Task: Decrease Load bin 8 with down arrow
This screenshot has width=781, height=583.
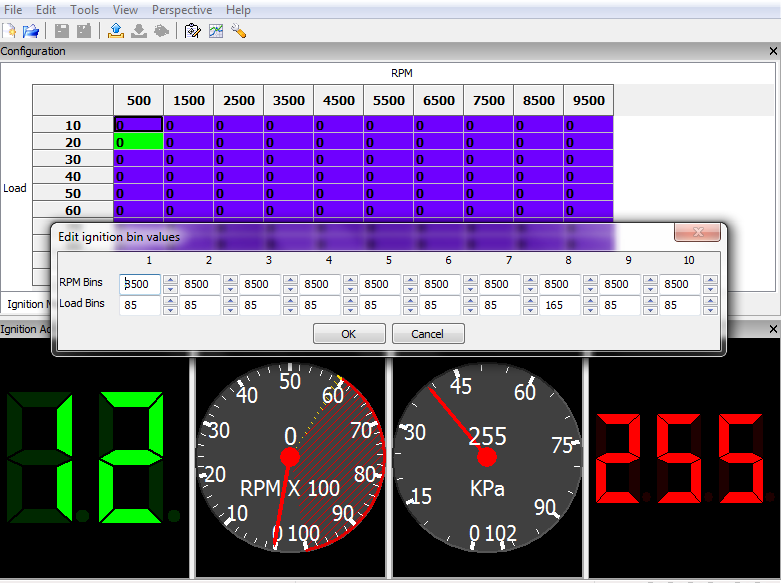Action: (x=590, y=310)
